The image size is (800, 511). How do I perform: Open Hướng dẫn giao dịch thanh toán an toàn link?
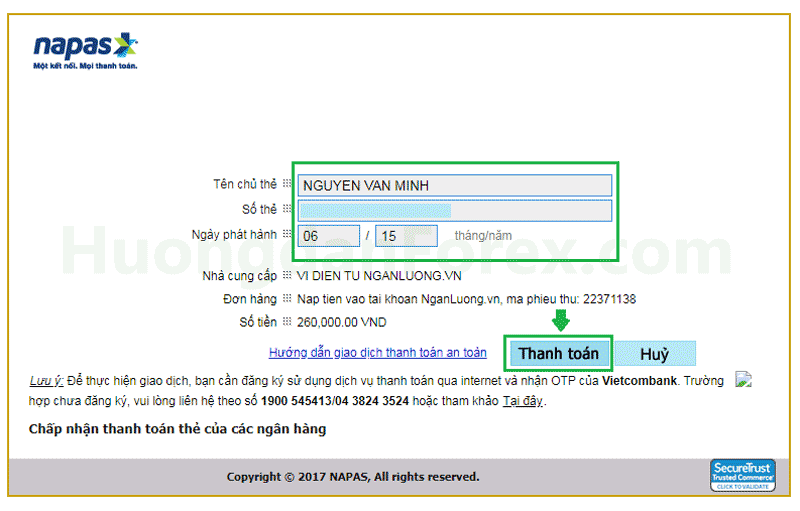378,352
